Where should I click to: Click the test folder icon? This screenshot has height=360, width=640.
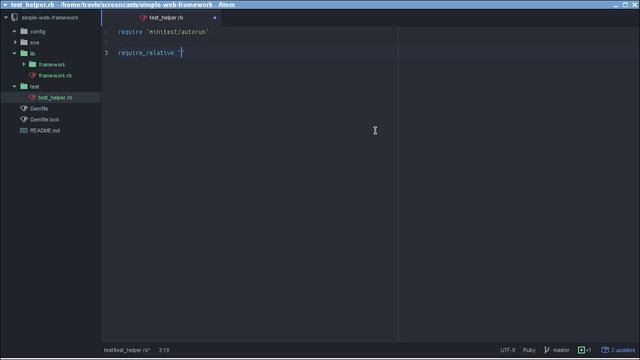coord(24,87)
